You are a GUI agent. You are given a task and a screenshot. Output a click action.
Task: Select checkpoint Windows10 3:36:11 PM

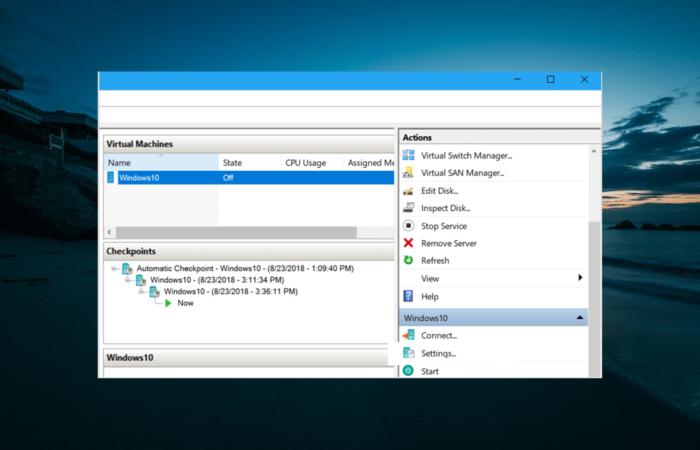click(231, 292)
